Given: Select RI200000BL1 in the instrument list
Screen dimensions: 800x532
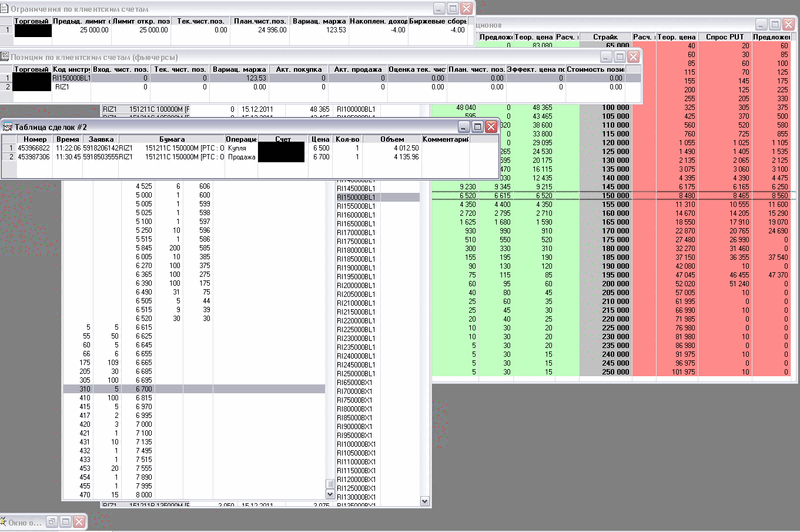Looking at the screenshot, I should 356,286.
